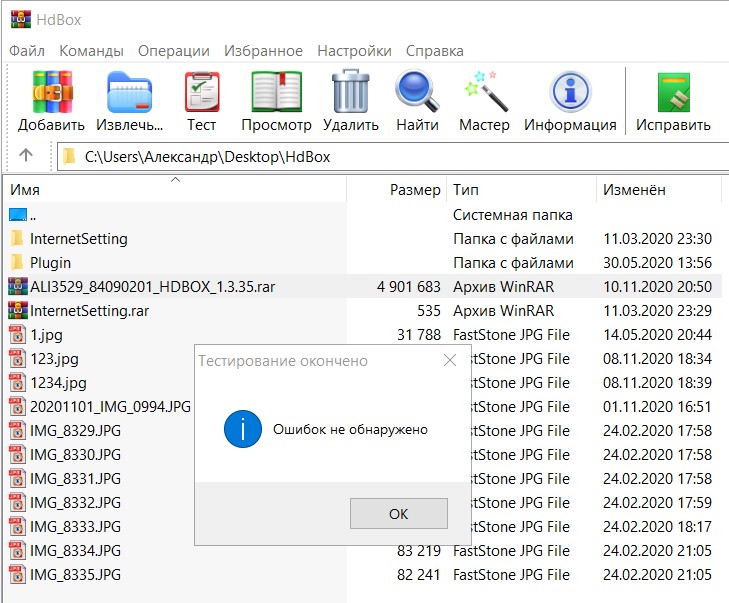Click the InternetSetting.rar archive icon
The image size is (729, 603).
point(18,310)
